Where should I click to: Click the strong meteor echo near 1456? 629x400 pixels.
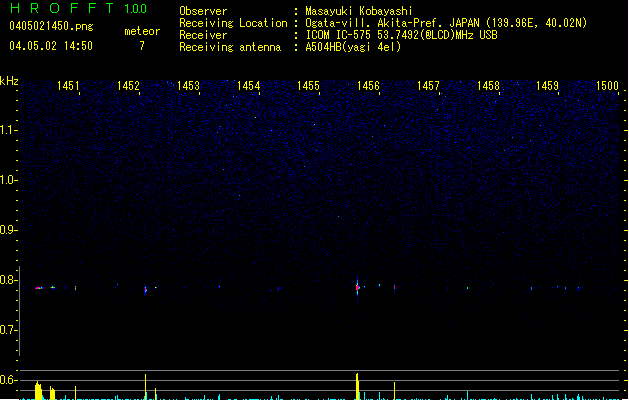point(357,287)
